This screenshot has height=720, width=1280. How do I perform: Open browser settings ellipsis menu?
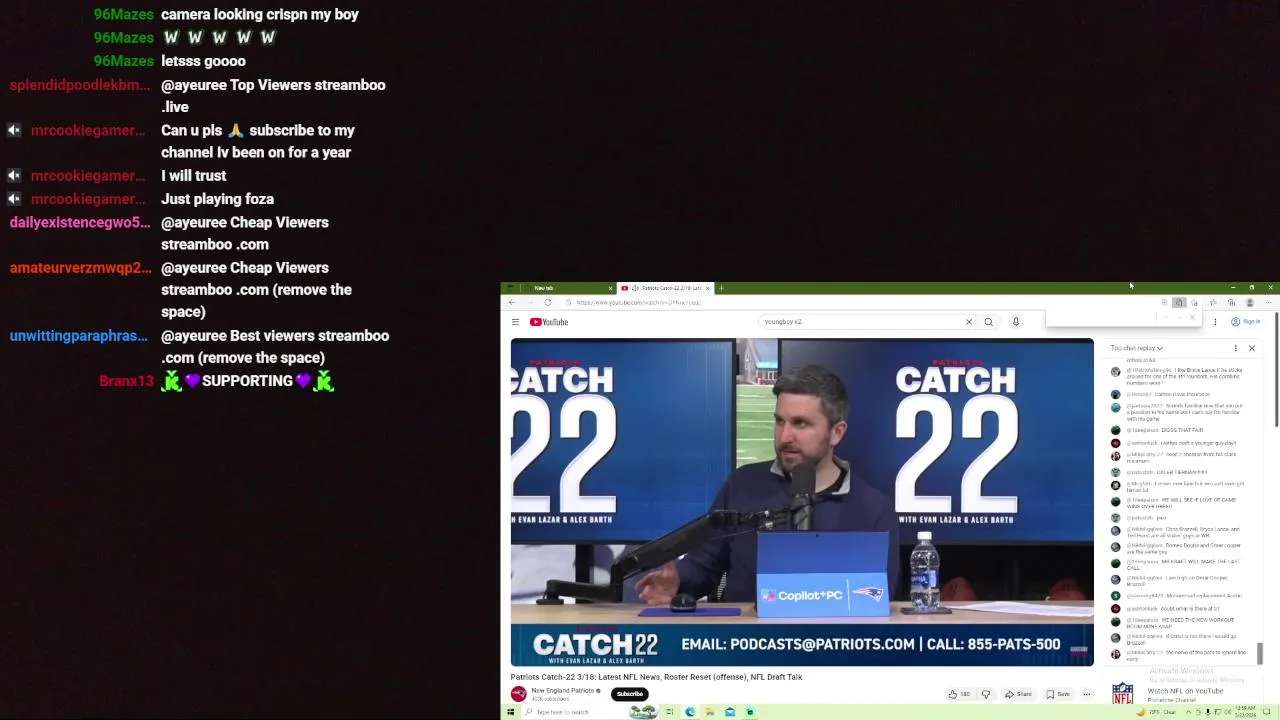coord(1268,302)
